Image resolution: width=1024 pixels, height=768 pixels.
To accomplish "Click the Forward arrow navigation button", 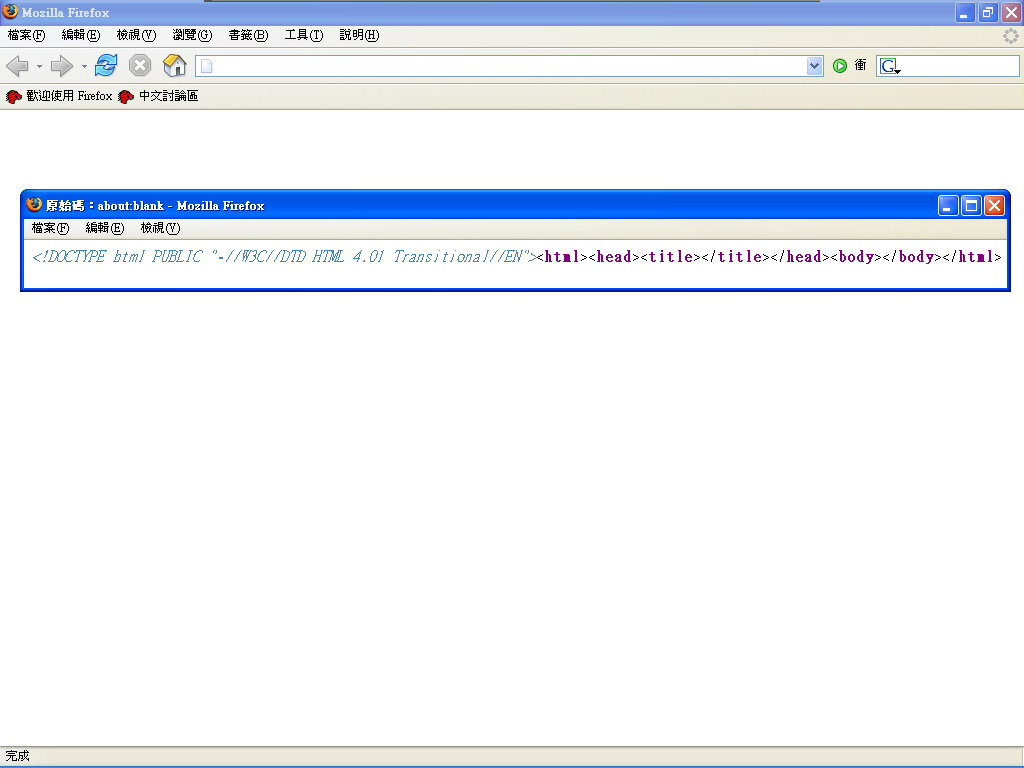I will 62,66.
